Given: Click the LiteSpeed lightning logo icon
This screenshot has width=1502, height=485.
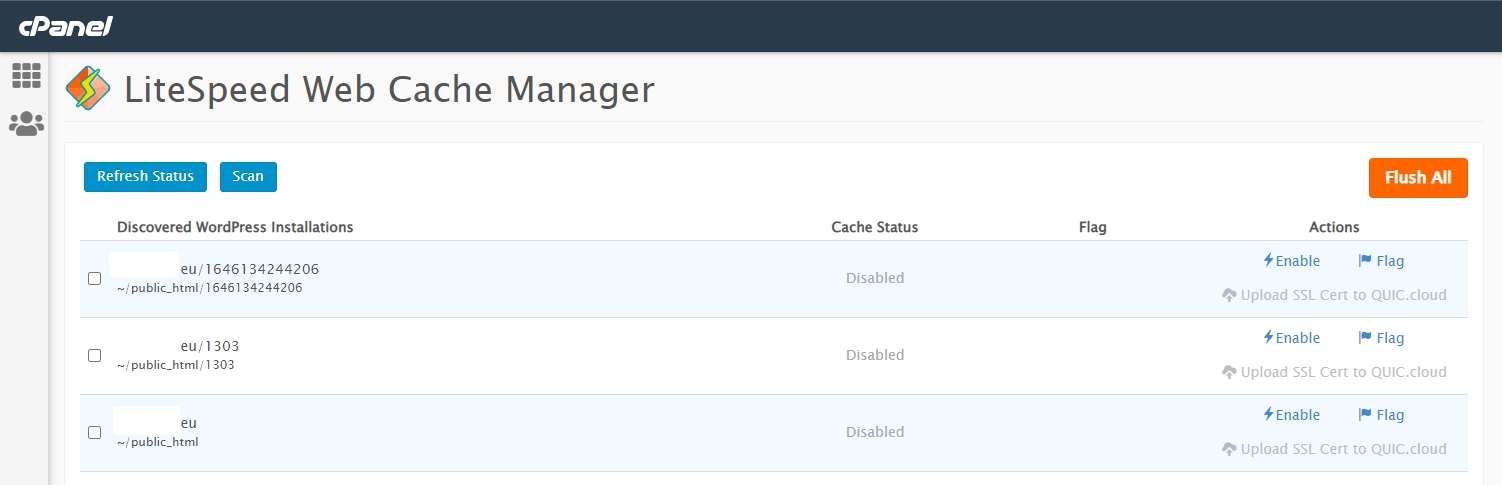Looking at the screenshot, I should click(x=88, y=89).
